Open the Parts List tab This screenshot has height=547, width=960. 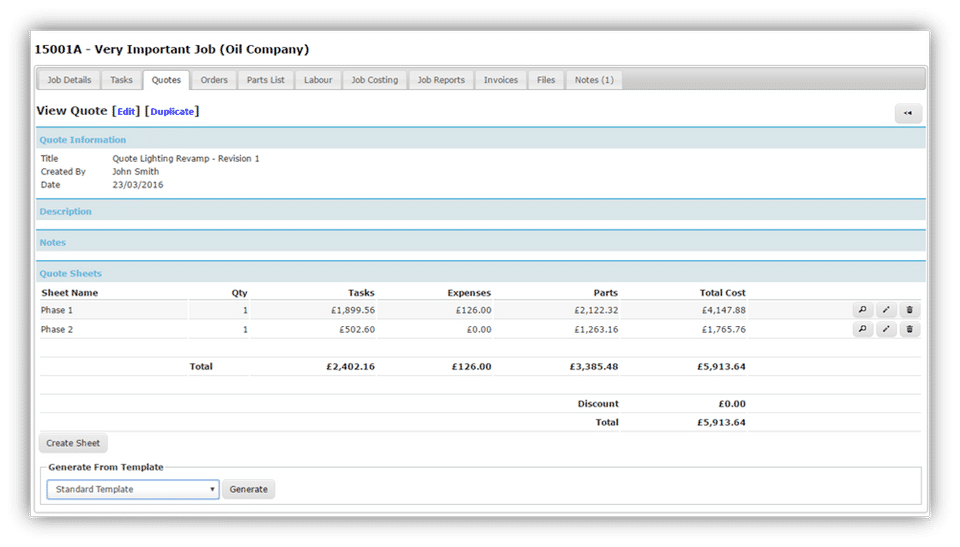point(266,80)
